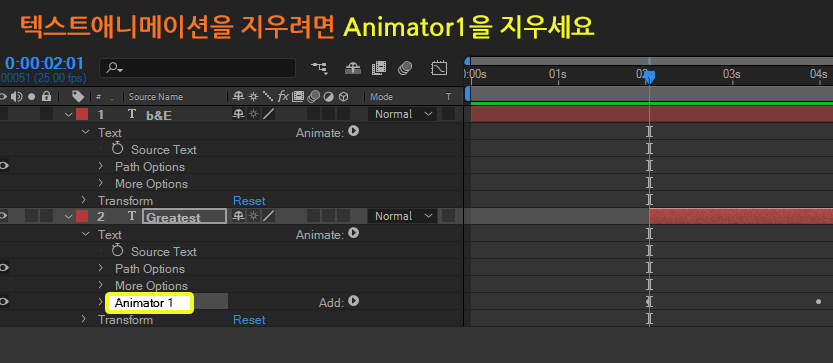This screenshot has height=363, width=833.
Task: Enable Frame Blending icon in timeline toolbar
Action: click(x=379, y=67)
